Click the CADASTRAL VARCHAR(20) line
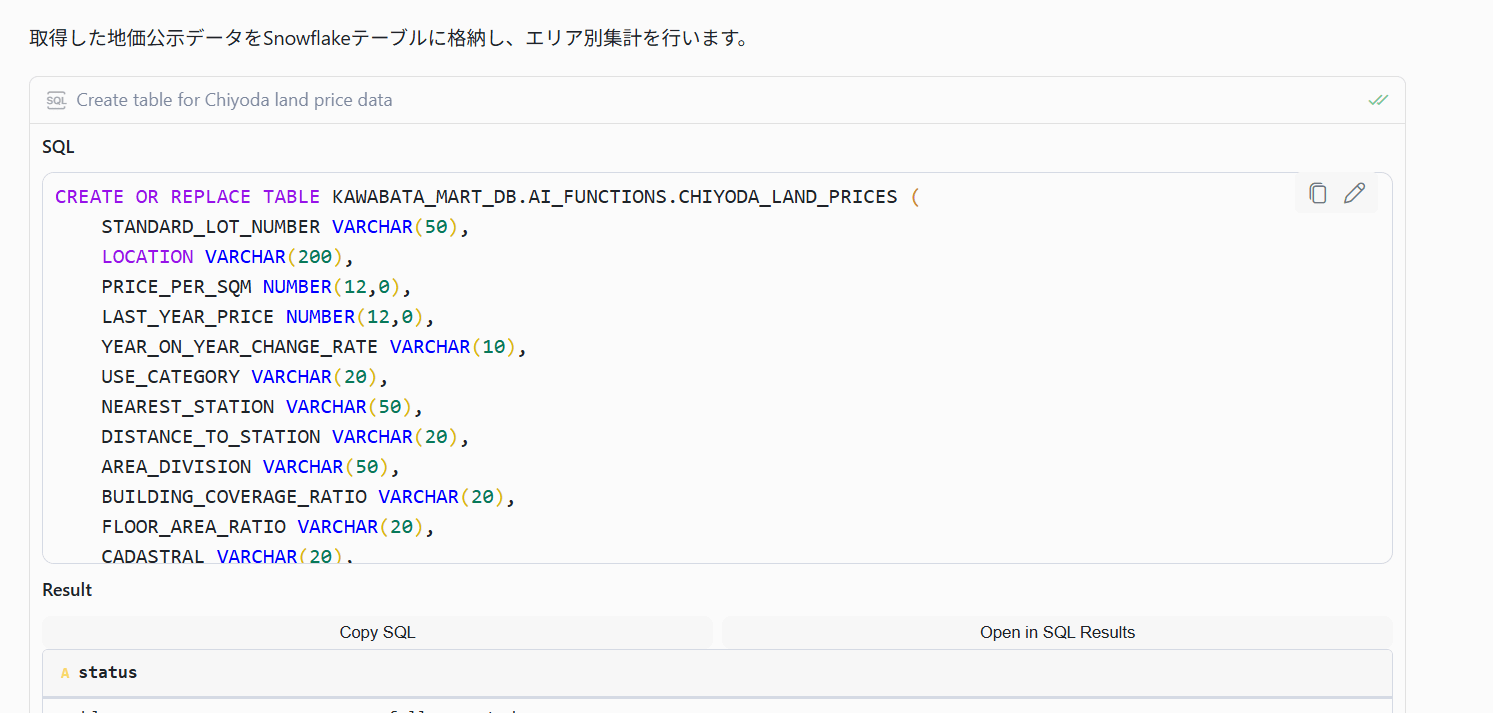 [x=228, y=555]
